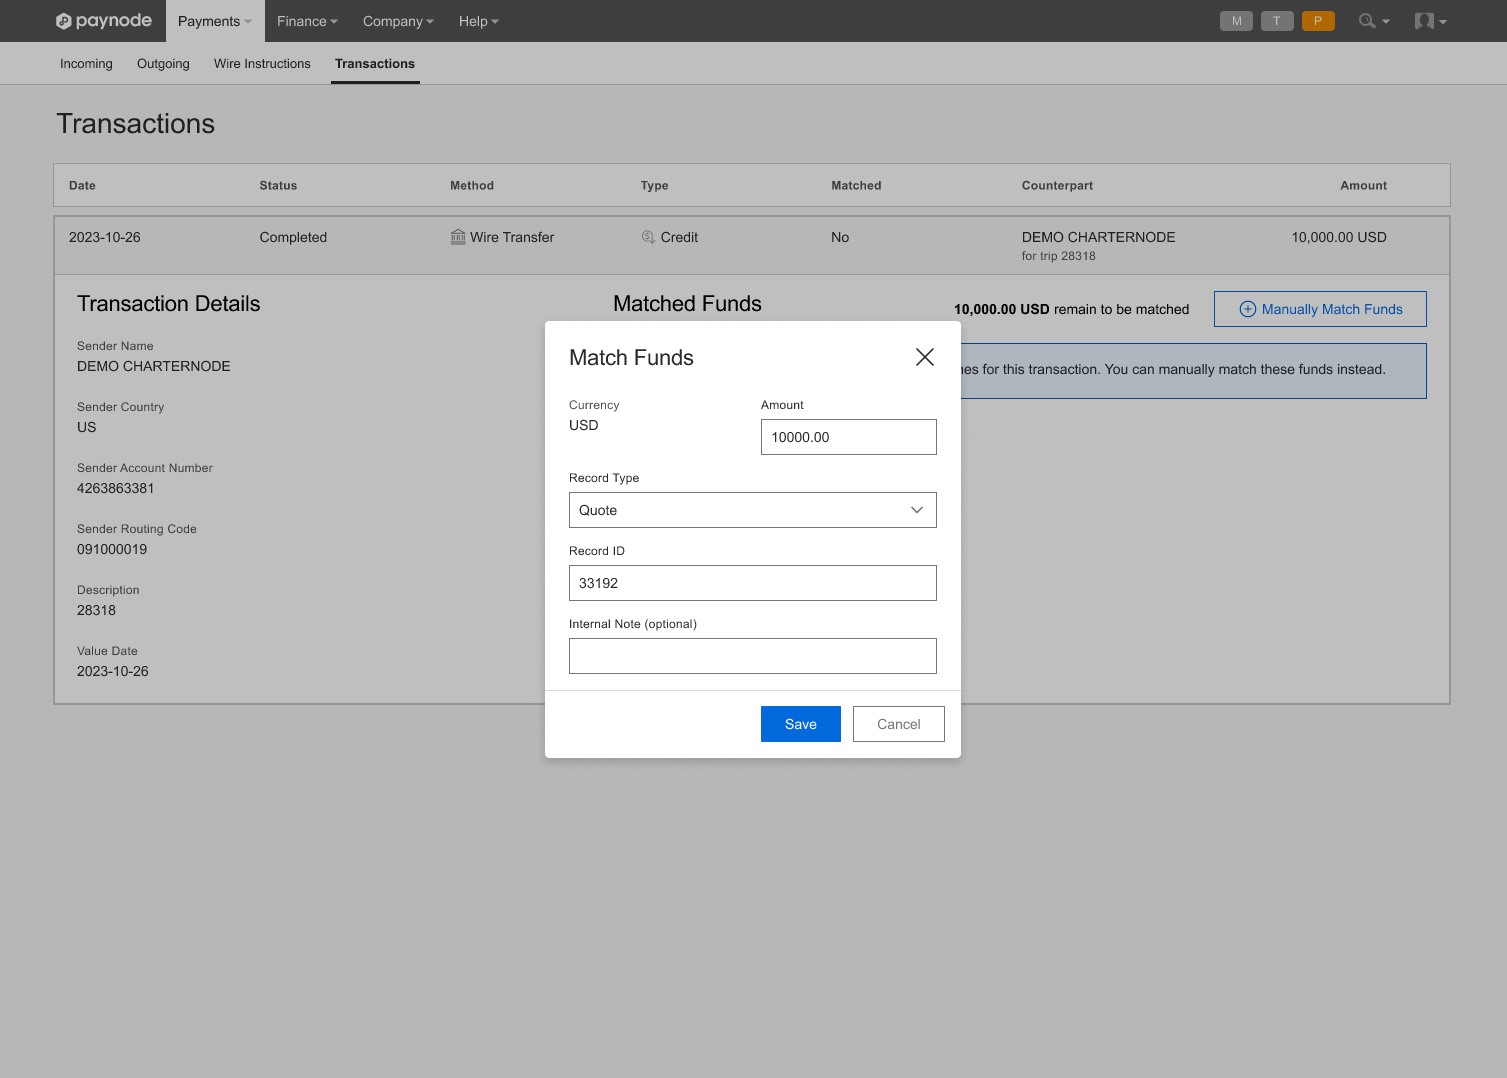This screenshot has width=1507, height=1078.
Task: Click the Credit type icon
Action: tap(648, 237)
